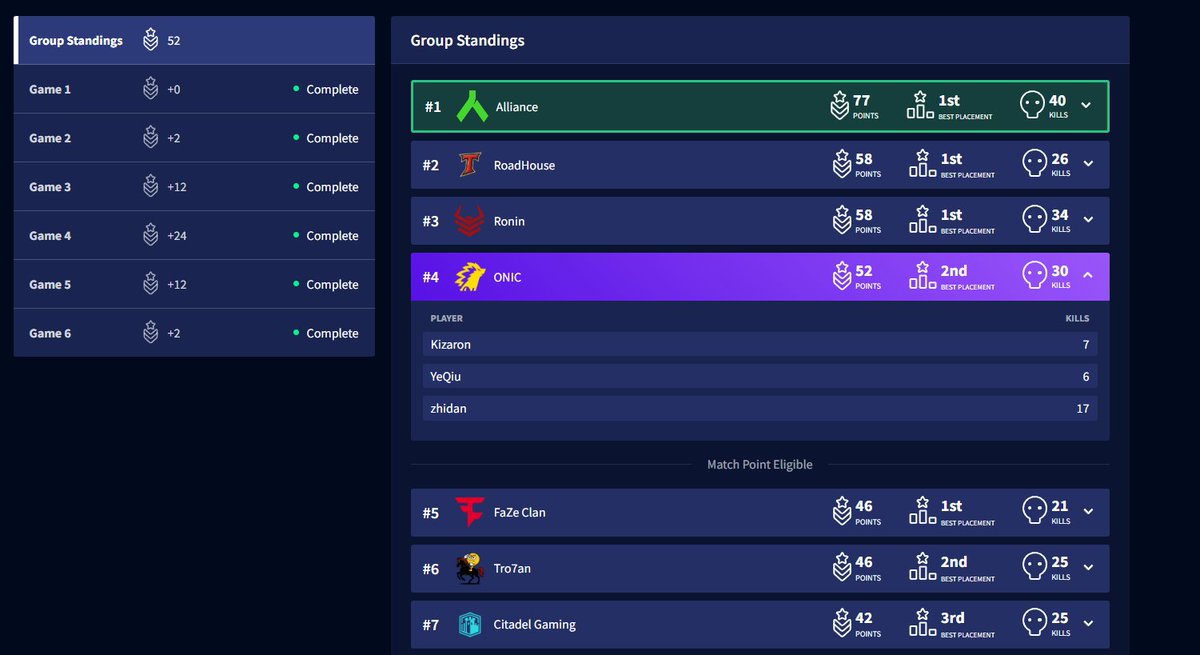Click the Complete status of Game 6
1200x655 pixels.
(x=332, y=333)
